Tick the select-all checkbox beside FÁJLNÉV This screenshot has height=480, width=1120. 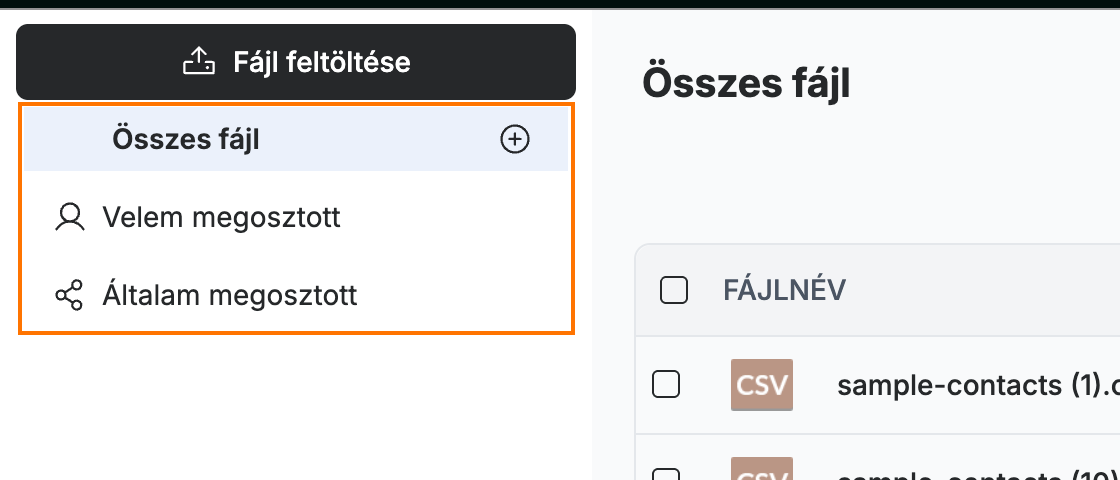pyautogui.click(x=674, y=290)
